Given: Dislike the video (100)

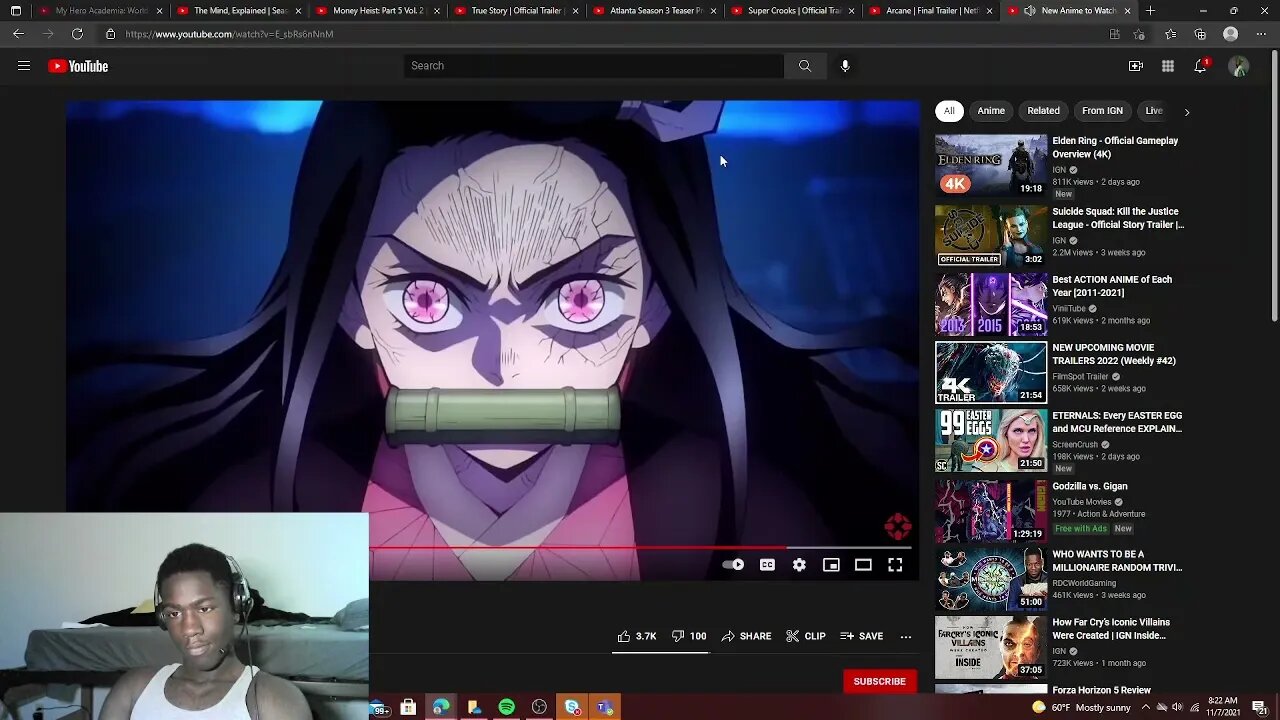Looking at the screenshot, I should coord(689,636).
